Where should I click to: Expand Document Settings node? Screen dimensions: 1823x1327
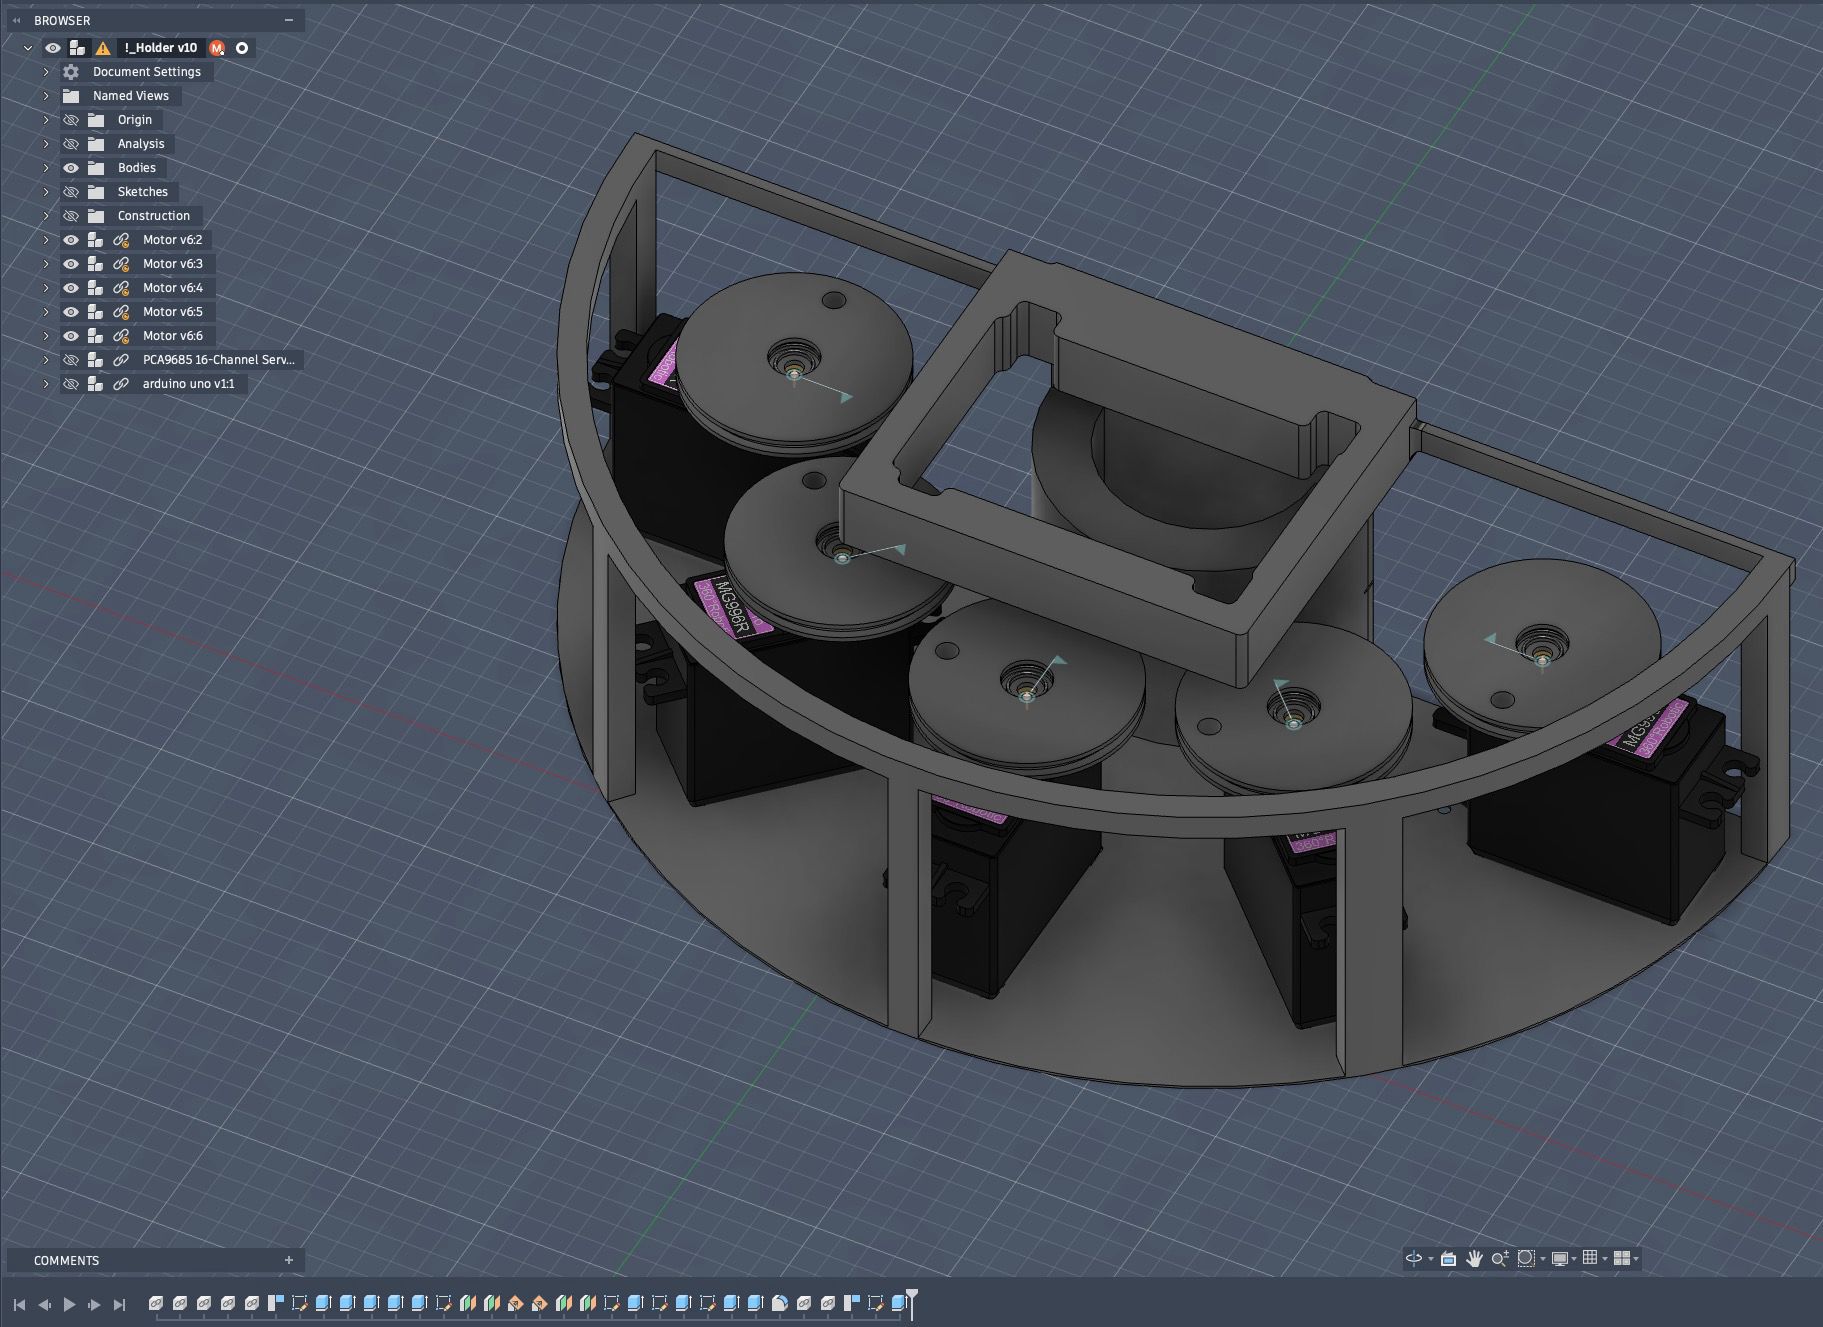click(x=46, y=72)
